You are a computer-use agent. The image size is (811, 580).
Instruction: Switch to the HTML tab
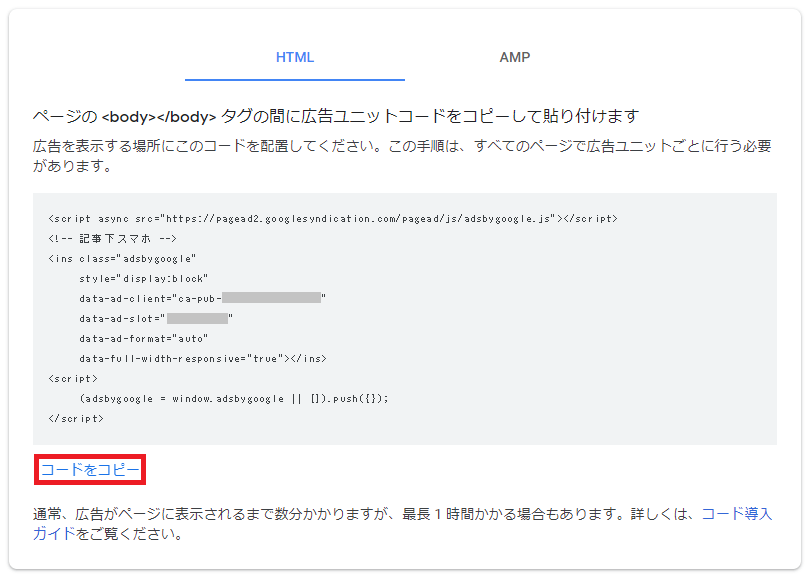click(x=295, y=57)
